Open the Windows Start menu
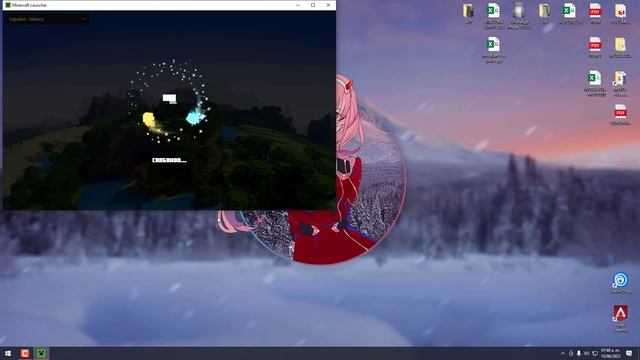640x360 pixels. 8,353
